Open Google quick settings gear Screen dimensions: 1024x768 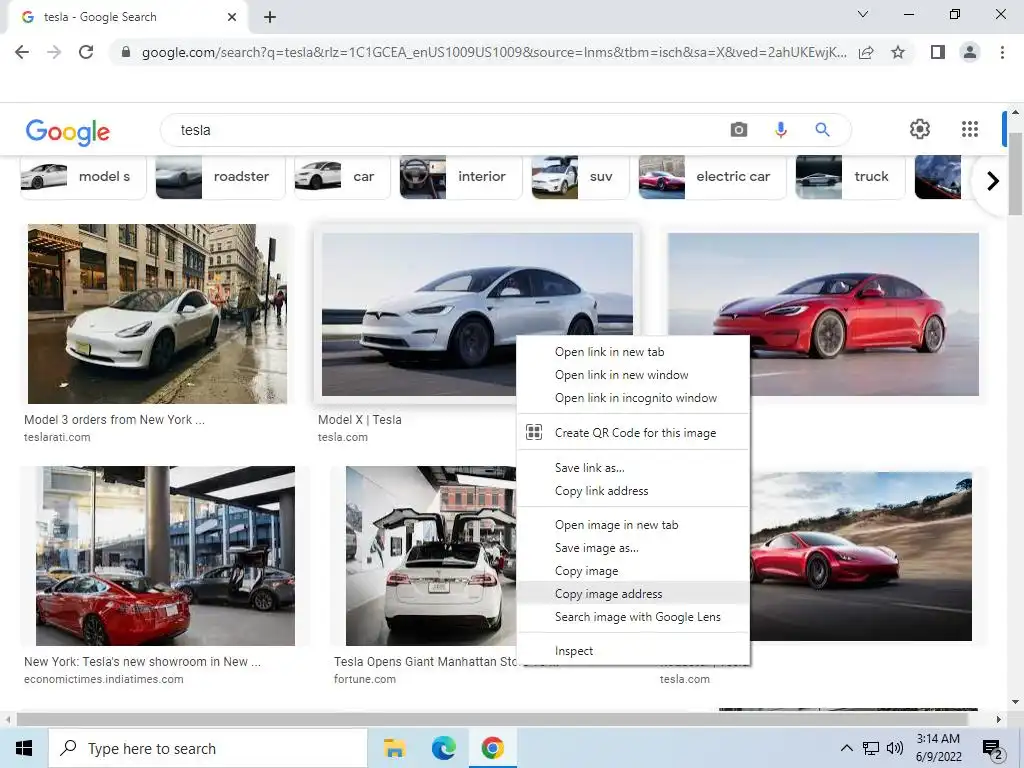[x=920, y=129]
